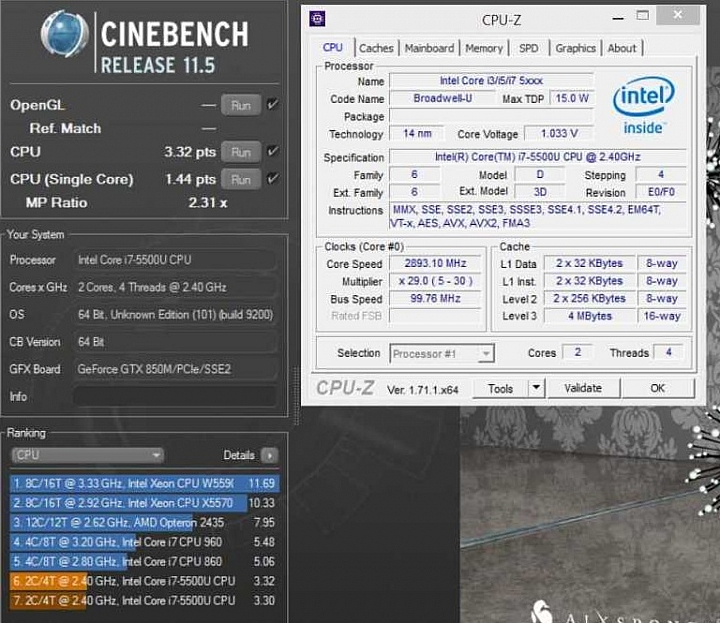Select ranking row i7-5500U scoring 3.30
This screenshot has height=623, width=720.
pyautogui.click(x=144, y=601)
